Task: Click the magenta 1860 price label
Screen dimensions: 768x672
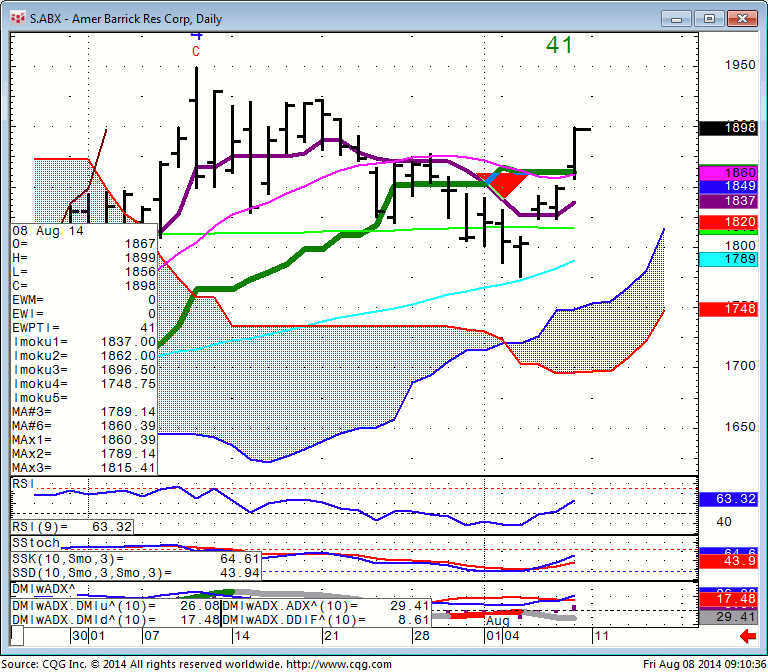Action: point(728,172)
